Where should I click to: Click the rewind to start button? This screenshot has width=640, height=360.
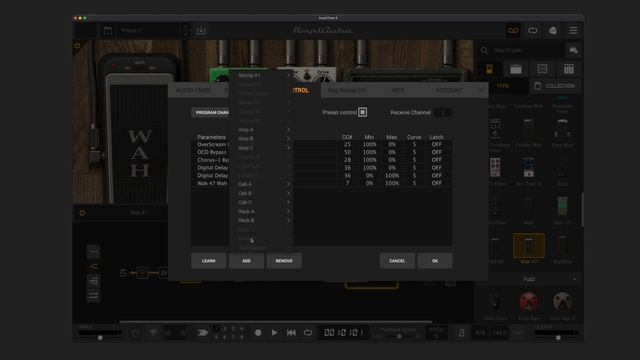coord(291,333)
